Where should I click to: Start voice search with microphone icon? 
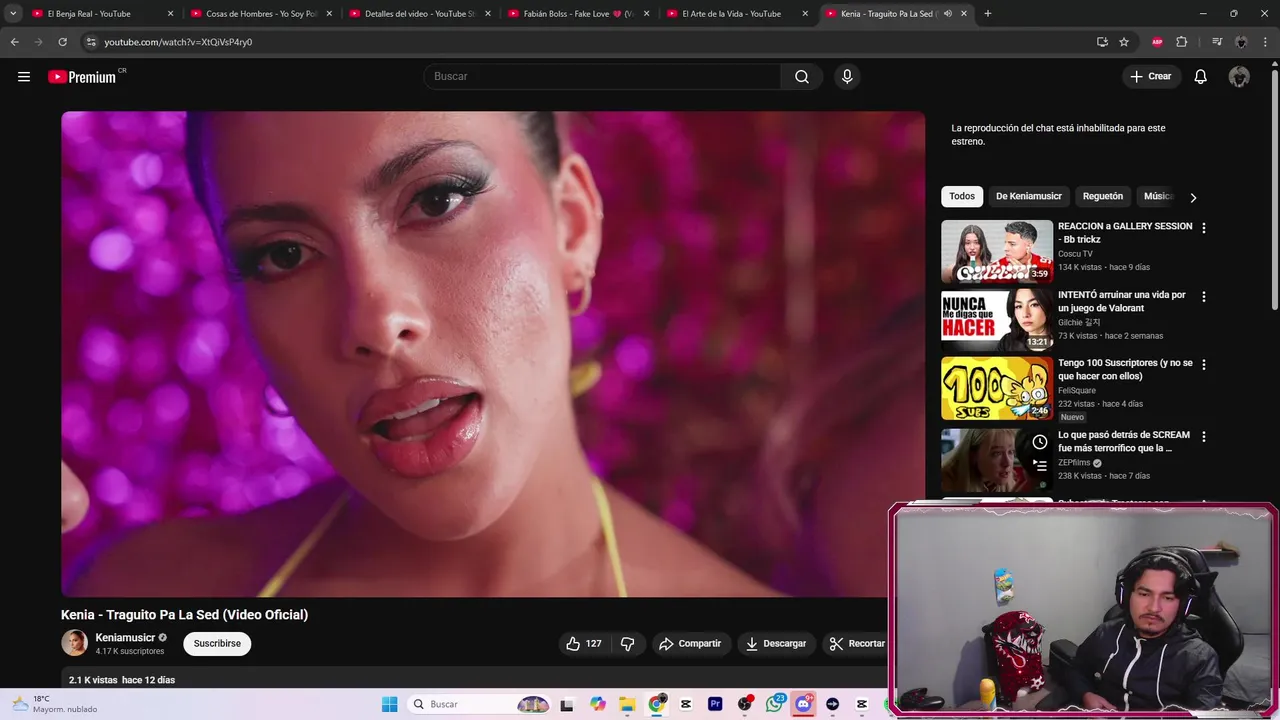point(847,77)
